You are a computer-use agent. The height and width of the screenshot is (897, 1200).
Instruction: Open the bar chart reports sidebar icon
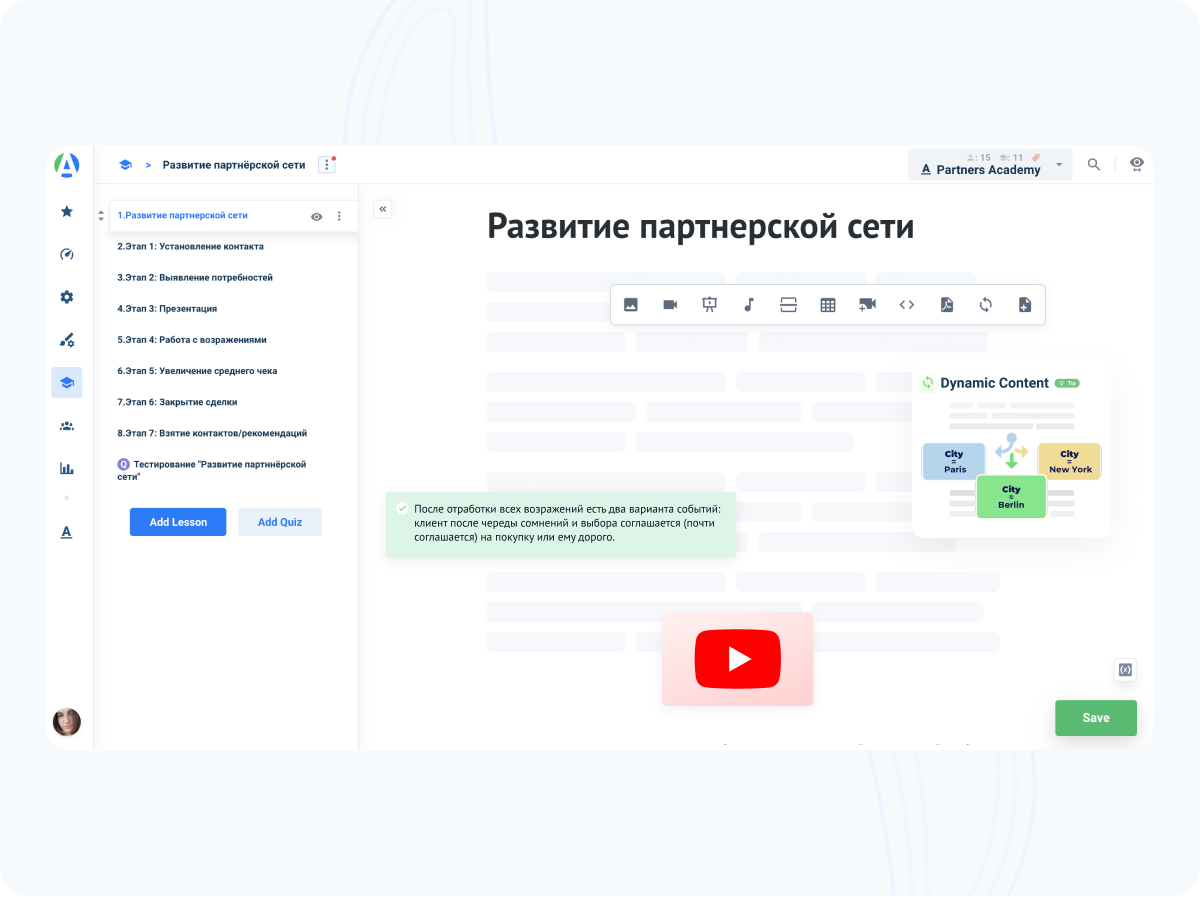click(x=67, y=467)
